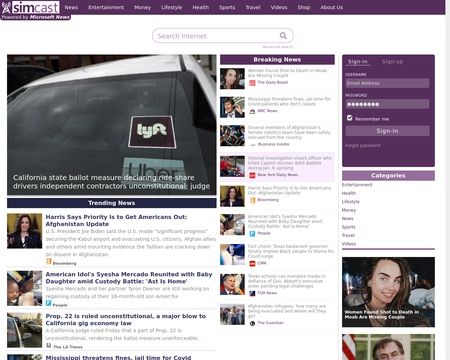Screen dimensions: 450x360
Task: Open the News menu
Action: click(x=71, y=7)
